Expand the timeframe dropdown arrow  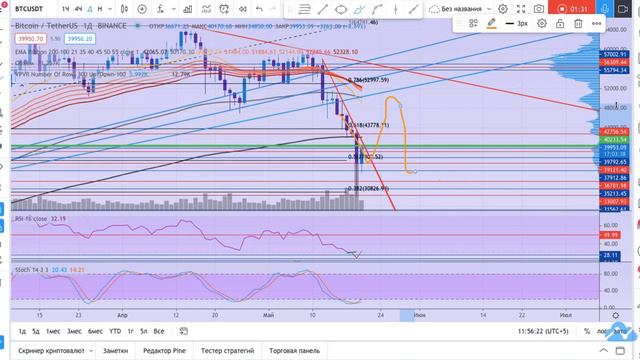click(x=109, y=9)
